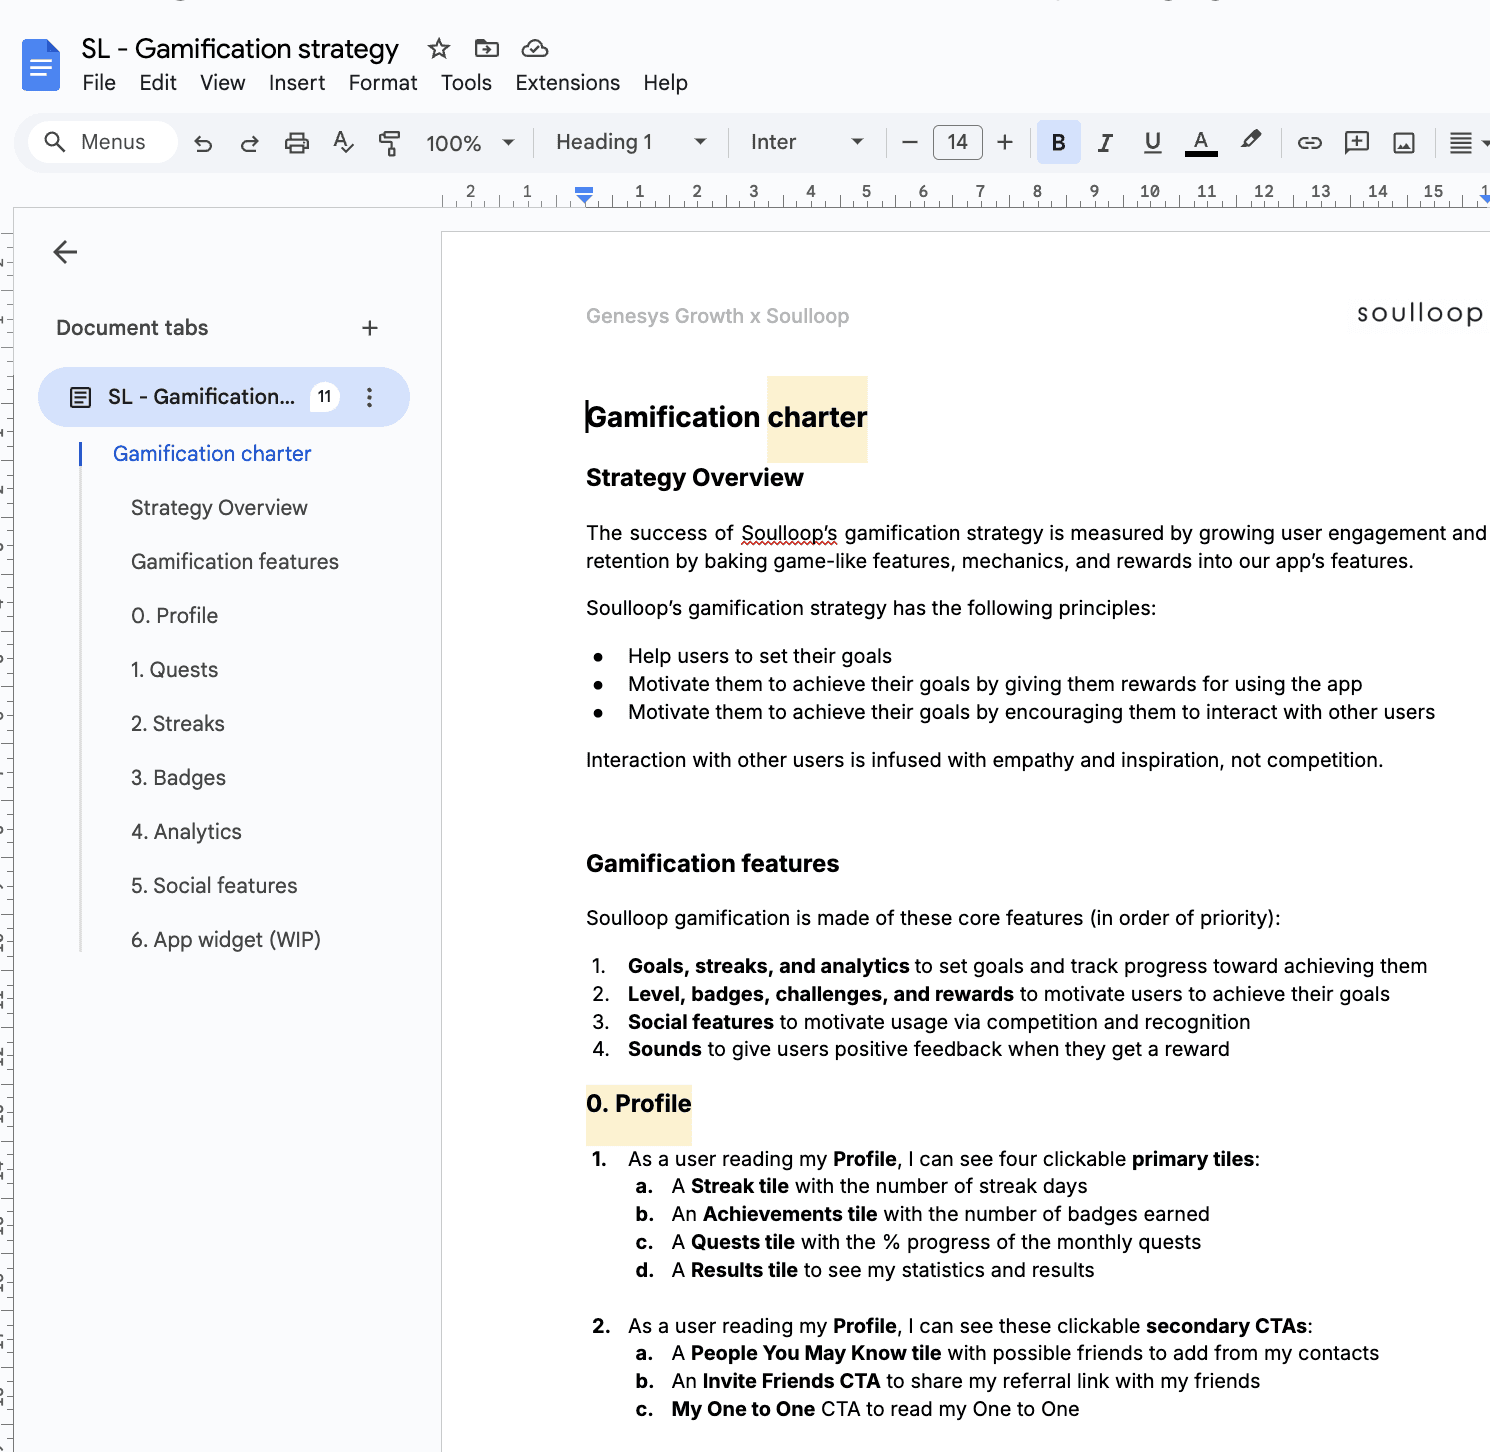Go to the 3. Badges outline entry
This screenshot has width=1490, height=1452.
[x=178, y=778]
